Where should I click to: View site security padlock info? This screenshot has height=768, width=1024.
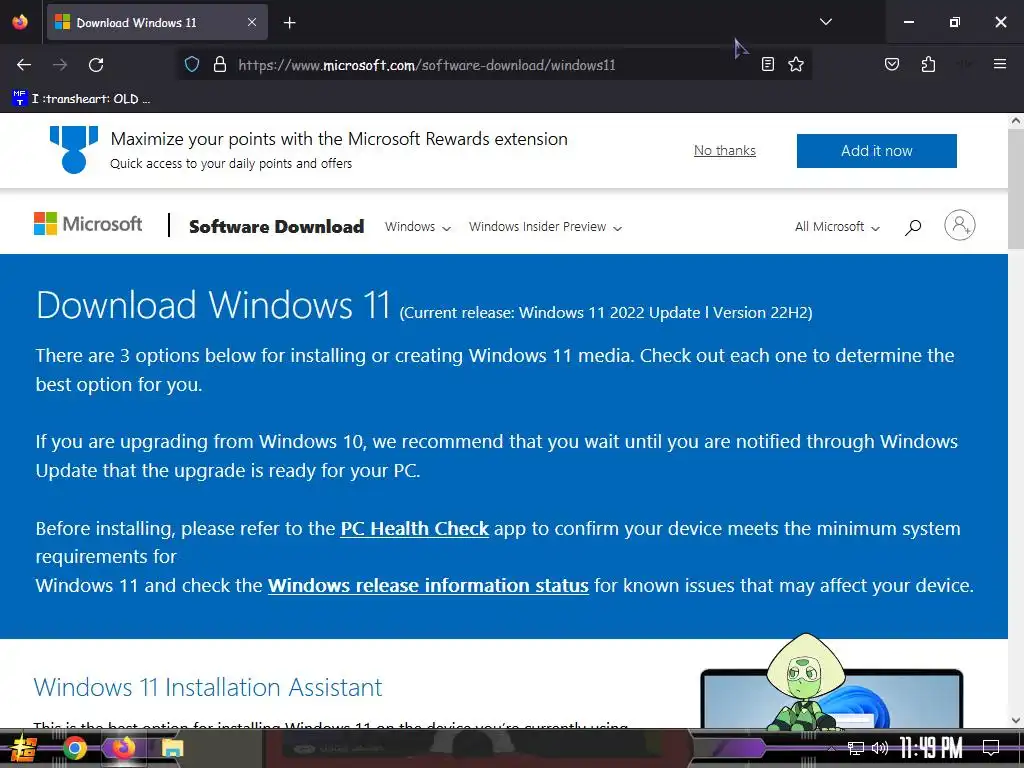(220, 65)
